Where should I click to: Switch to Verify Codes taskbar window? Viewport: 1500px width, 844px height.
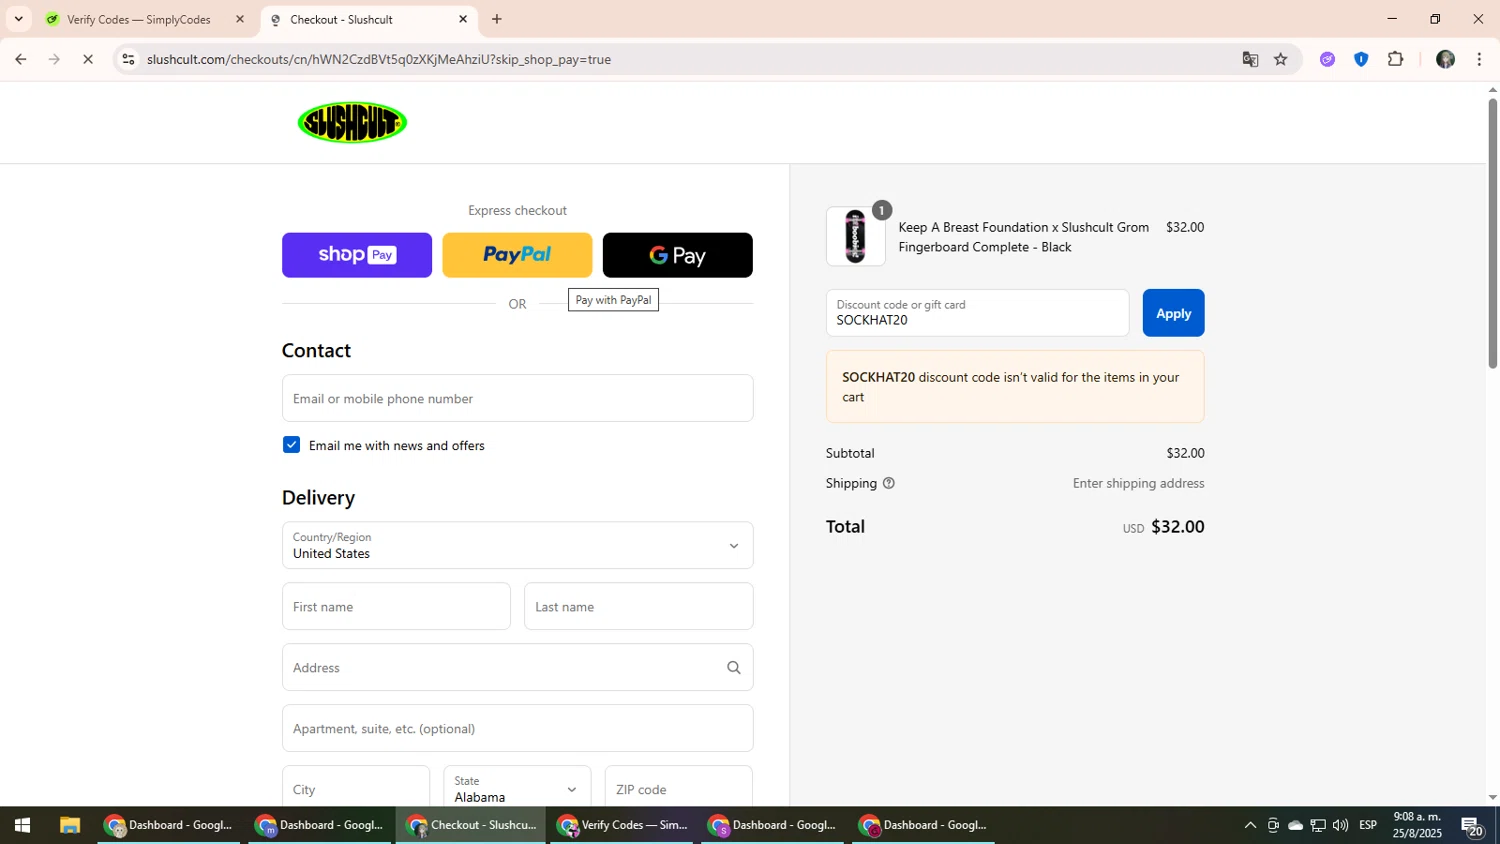(622, 825)
